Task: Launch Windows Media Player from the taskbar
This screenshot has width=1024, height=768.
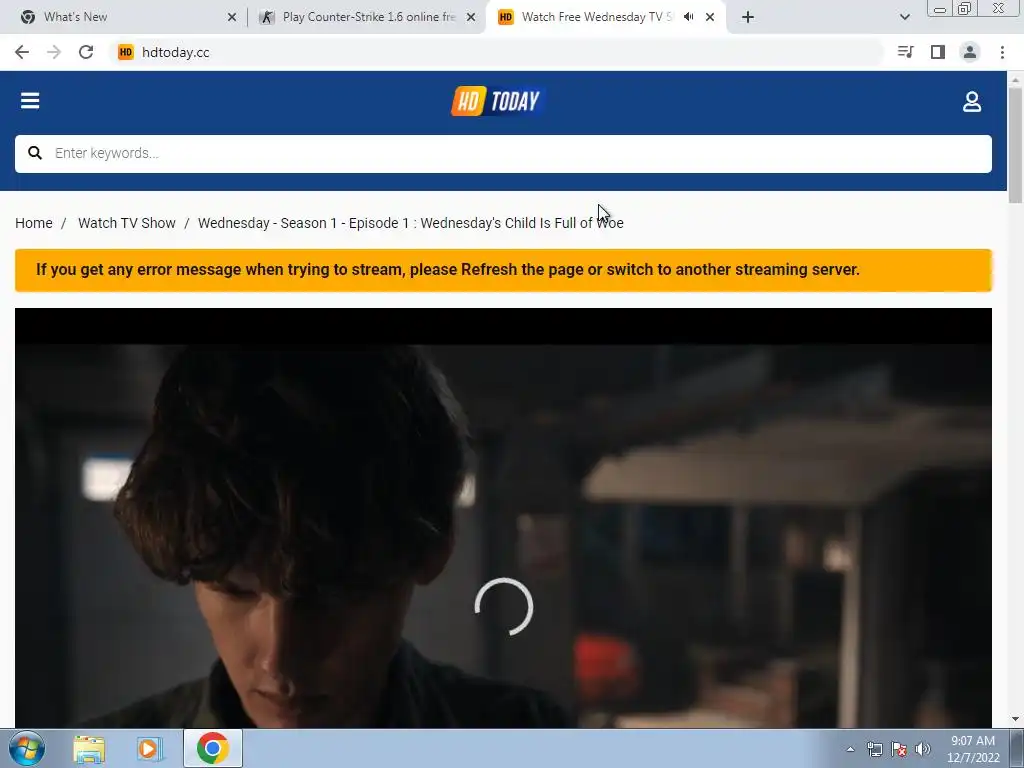Action: (150, 749)
